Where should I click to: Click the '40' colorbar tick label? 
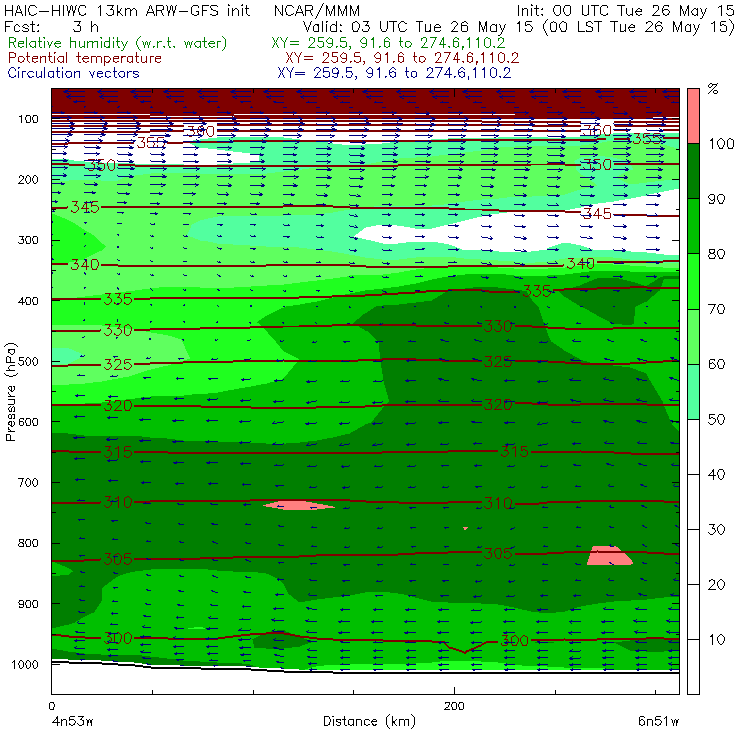coord(716,474)
